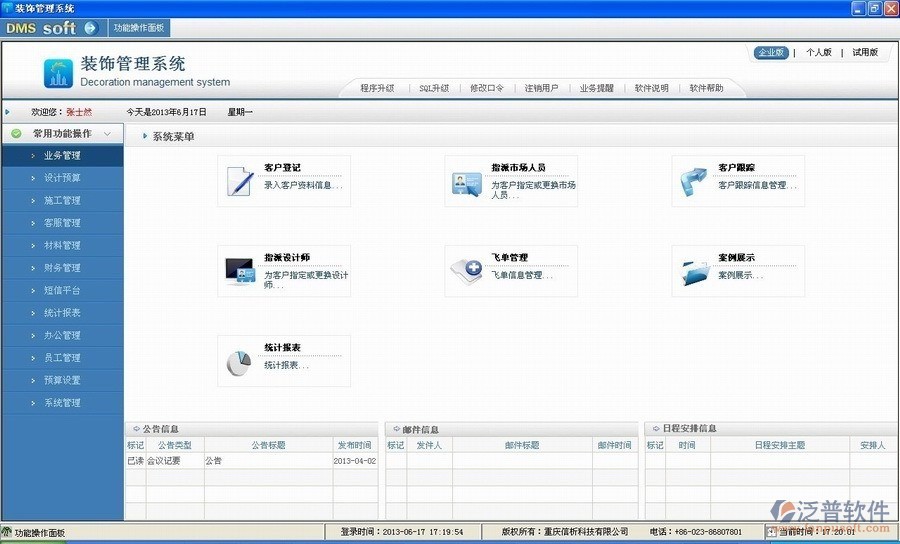Select 业务管理 in the left menu
Viewport: 900px width, 544px height.
[62, 156]
